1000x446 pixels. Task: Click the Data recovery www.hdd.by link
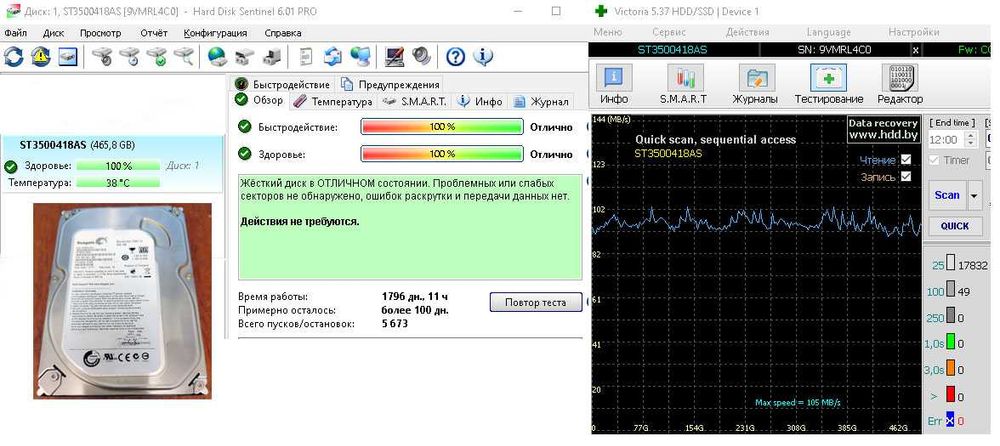point(883,129)
